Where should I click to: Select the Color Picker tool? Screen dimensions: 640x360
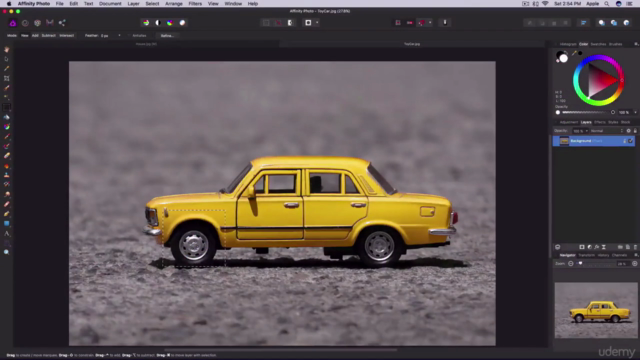click(x=7, y=69)
